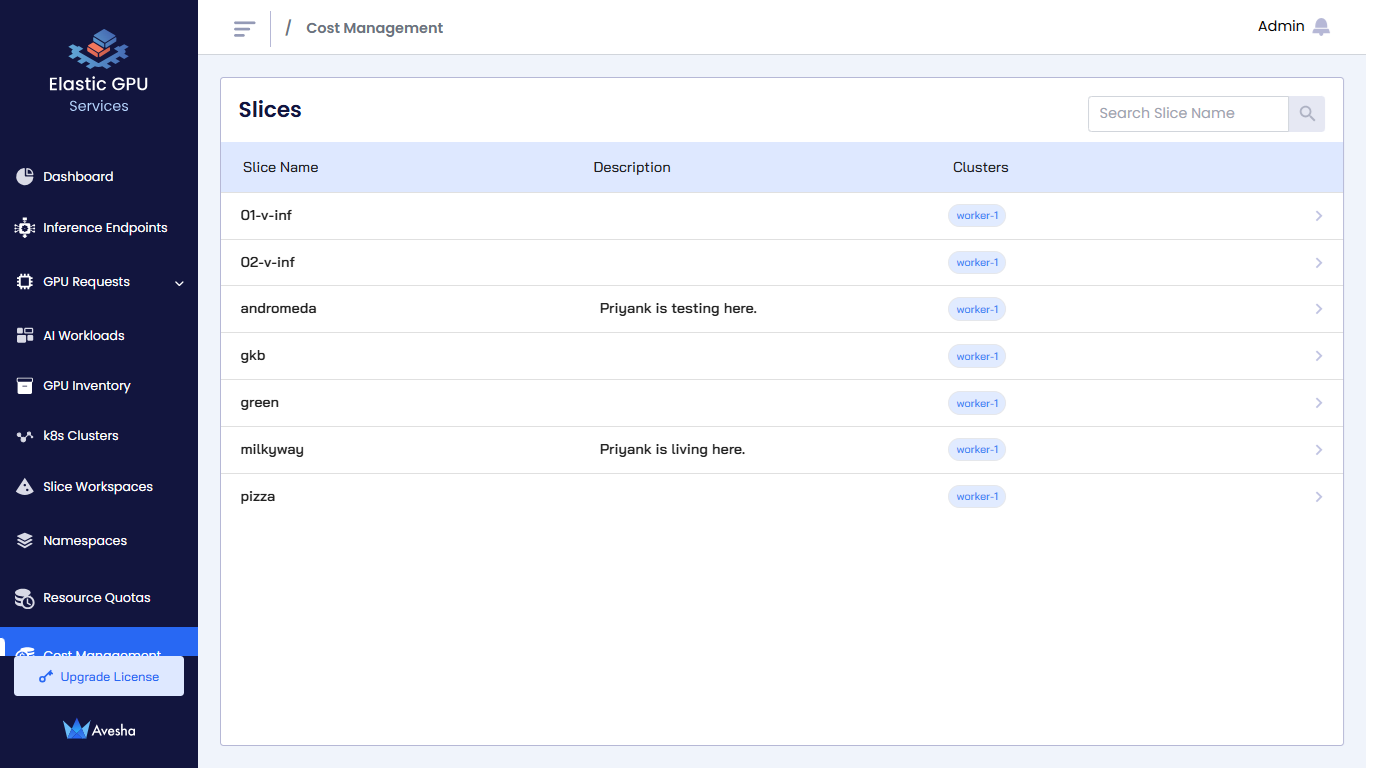Expand the GPU Requests submenu arrow
1375x782 pixels.
point(180,283)
